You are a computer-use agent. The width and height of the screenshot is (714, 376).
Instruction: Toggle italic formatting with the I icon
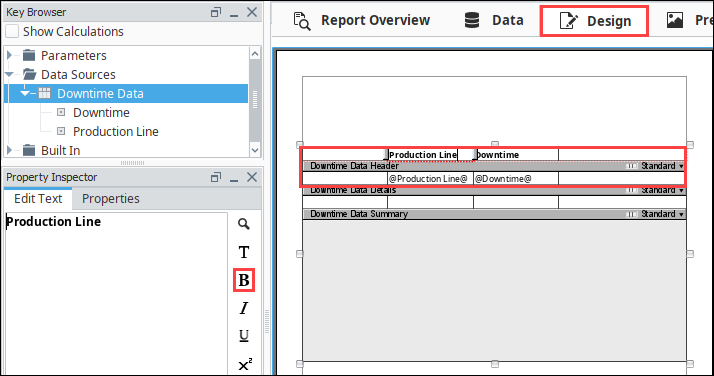click(x=244, y=308)
